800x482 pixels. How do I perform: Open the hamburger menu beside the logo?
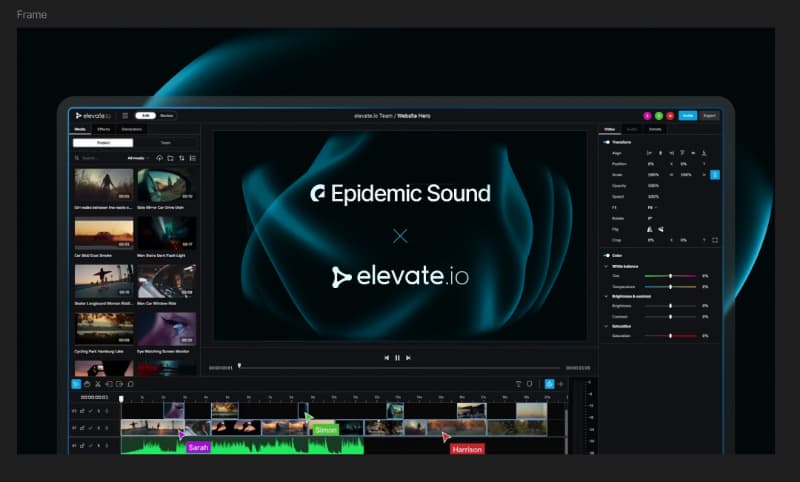[x=125, y=116]
